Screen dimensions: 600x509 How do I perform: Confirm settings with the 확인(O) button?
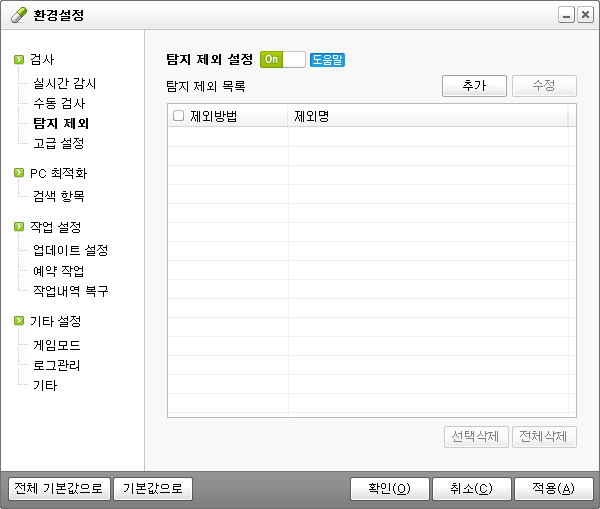click(x=389, y=489)
